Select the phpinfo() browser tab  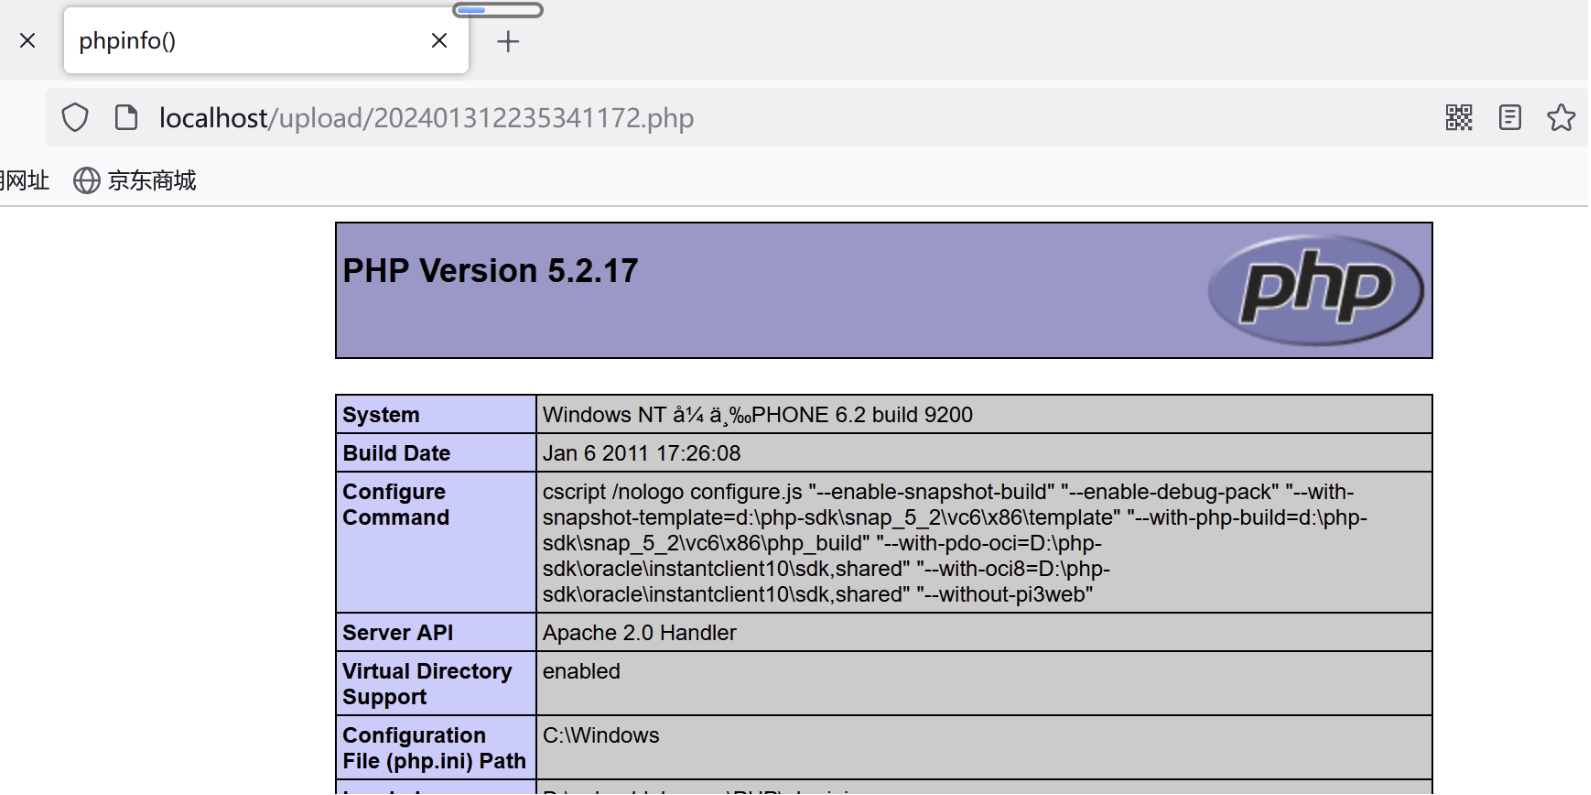pyautogui.click(x=266, y=41)
